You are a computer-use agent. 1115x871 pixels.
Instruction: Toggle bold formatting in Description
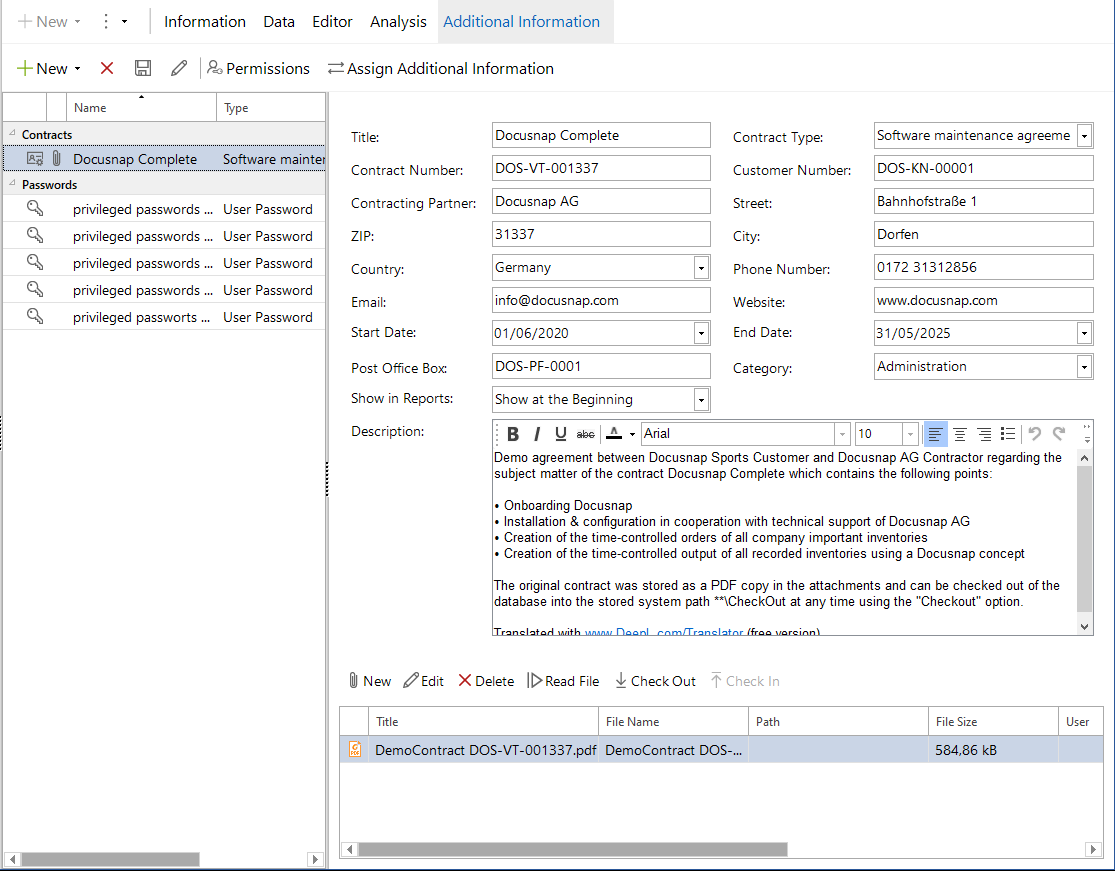coord(513,434)
